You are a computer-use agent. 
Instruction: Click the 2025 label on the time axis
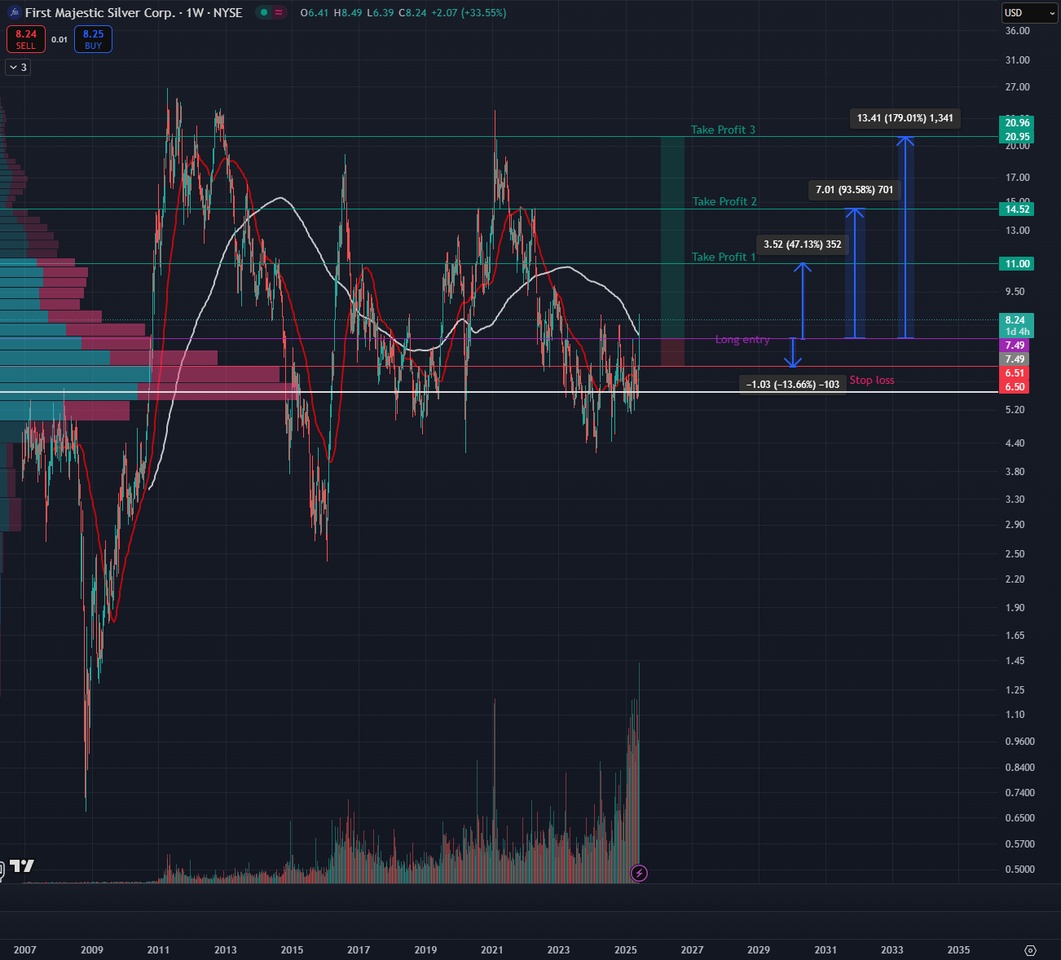coord(625,950)
